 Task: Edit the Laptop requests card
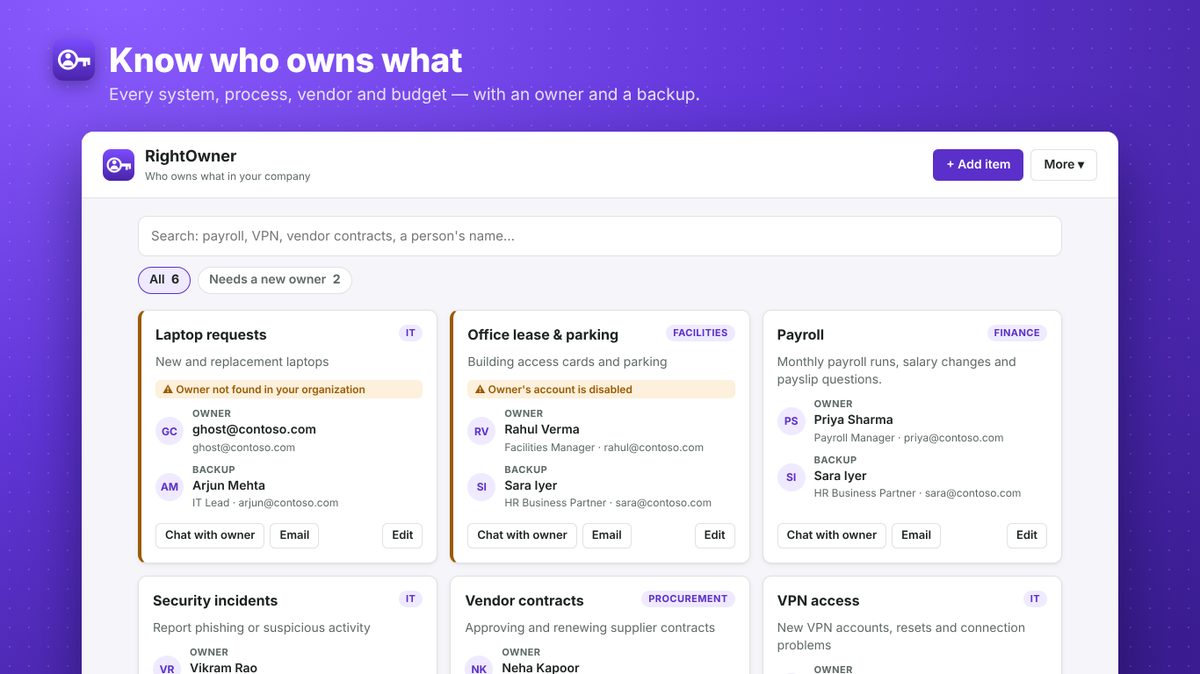pyautogui.click(x=403, y=535)
